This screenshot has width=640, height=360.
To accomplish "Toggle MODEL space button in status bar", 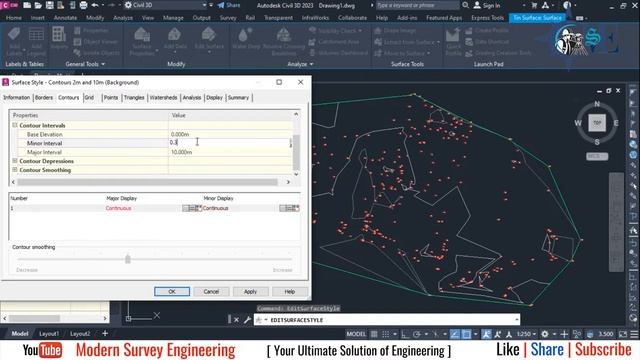I will [x=356, y=334].
